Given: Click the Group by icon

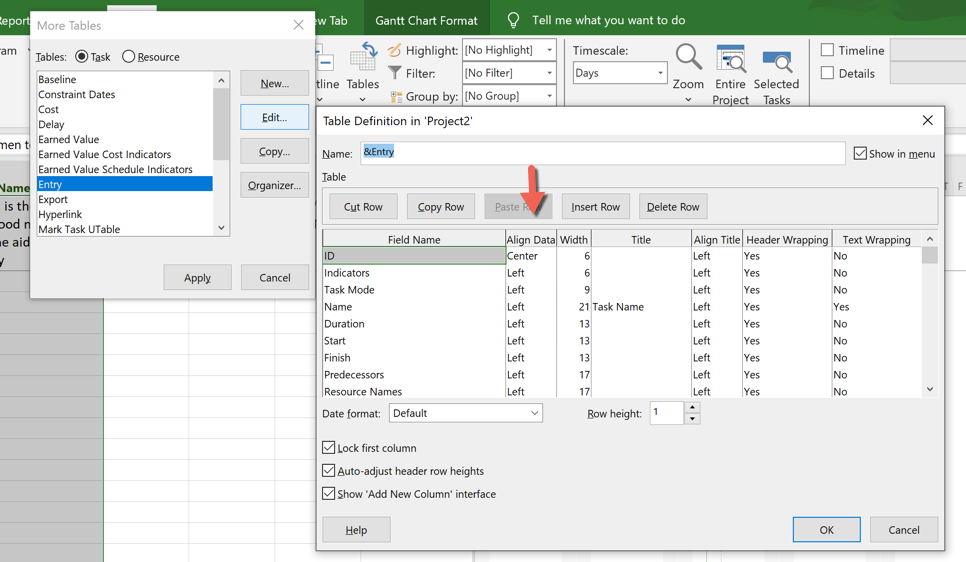Looking at the screenshot, I should coord(395,96).
